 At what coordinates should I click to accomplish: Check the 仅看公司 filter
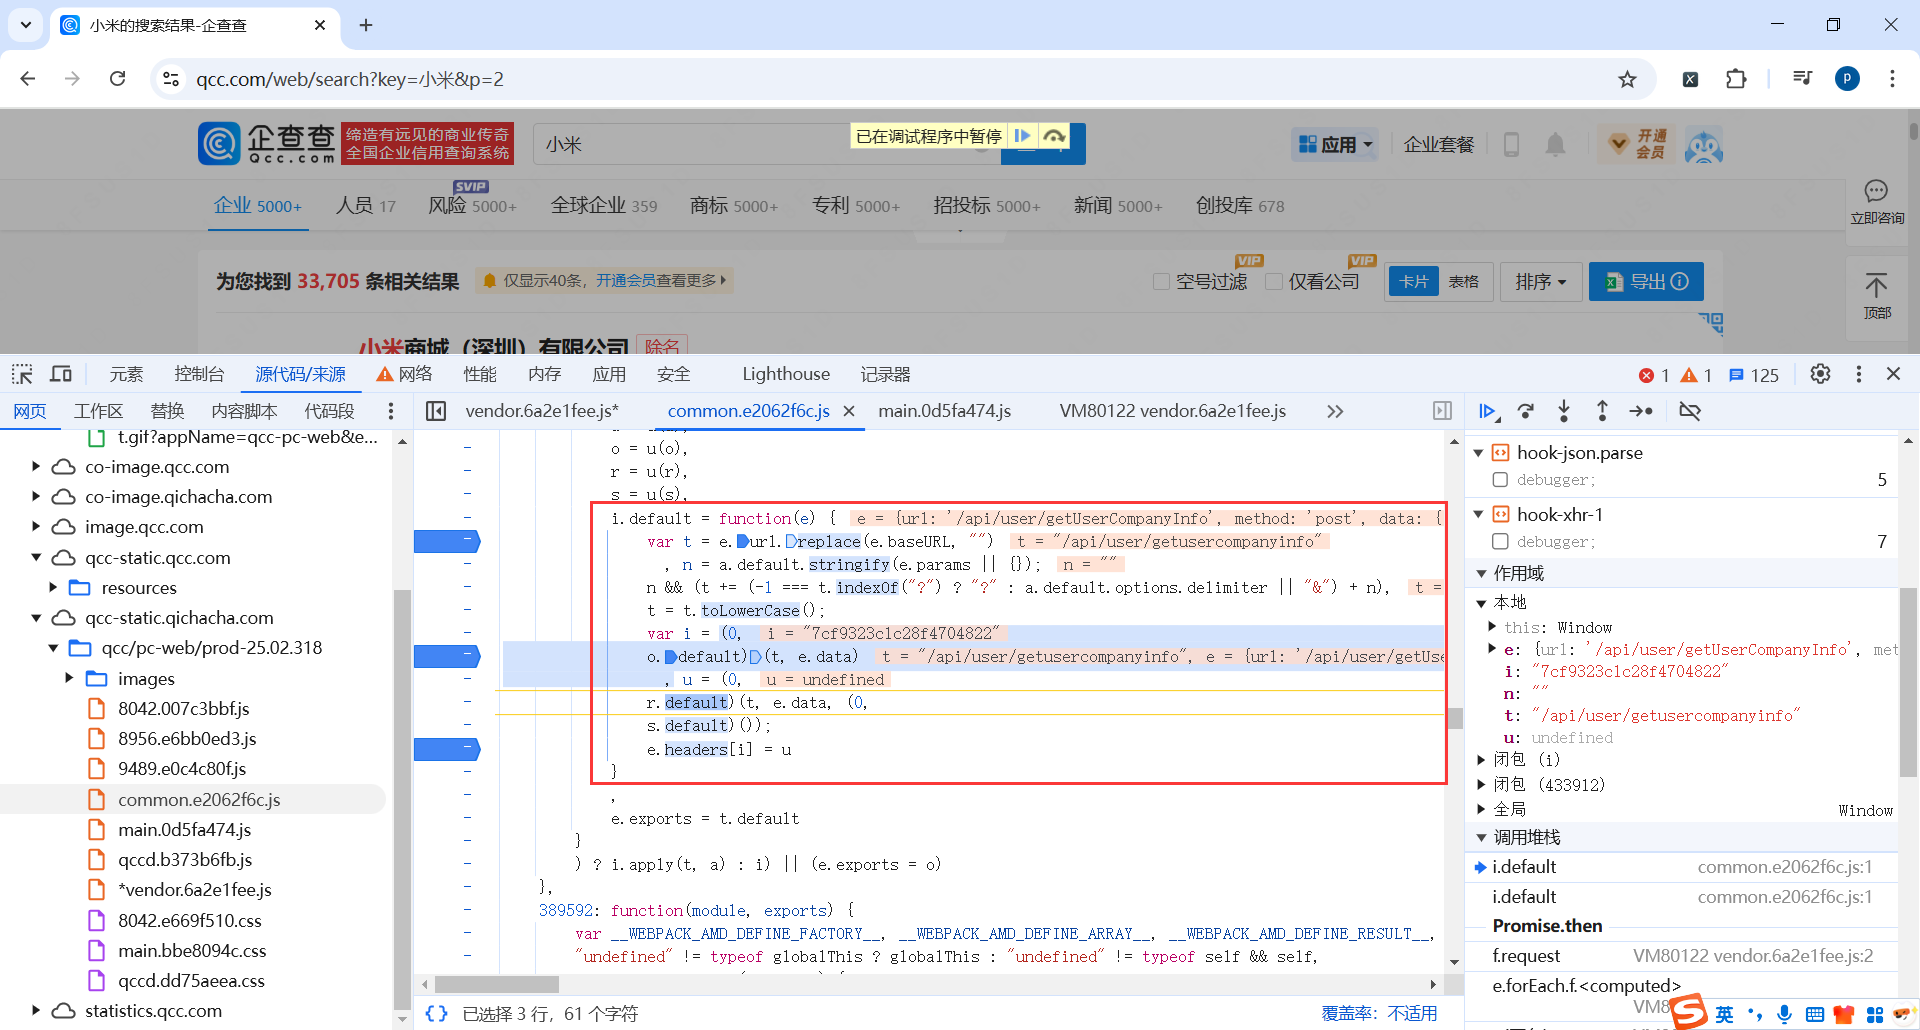(x=1274, y=282)
